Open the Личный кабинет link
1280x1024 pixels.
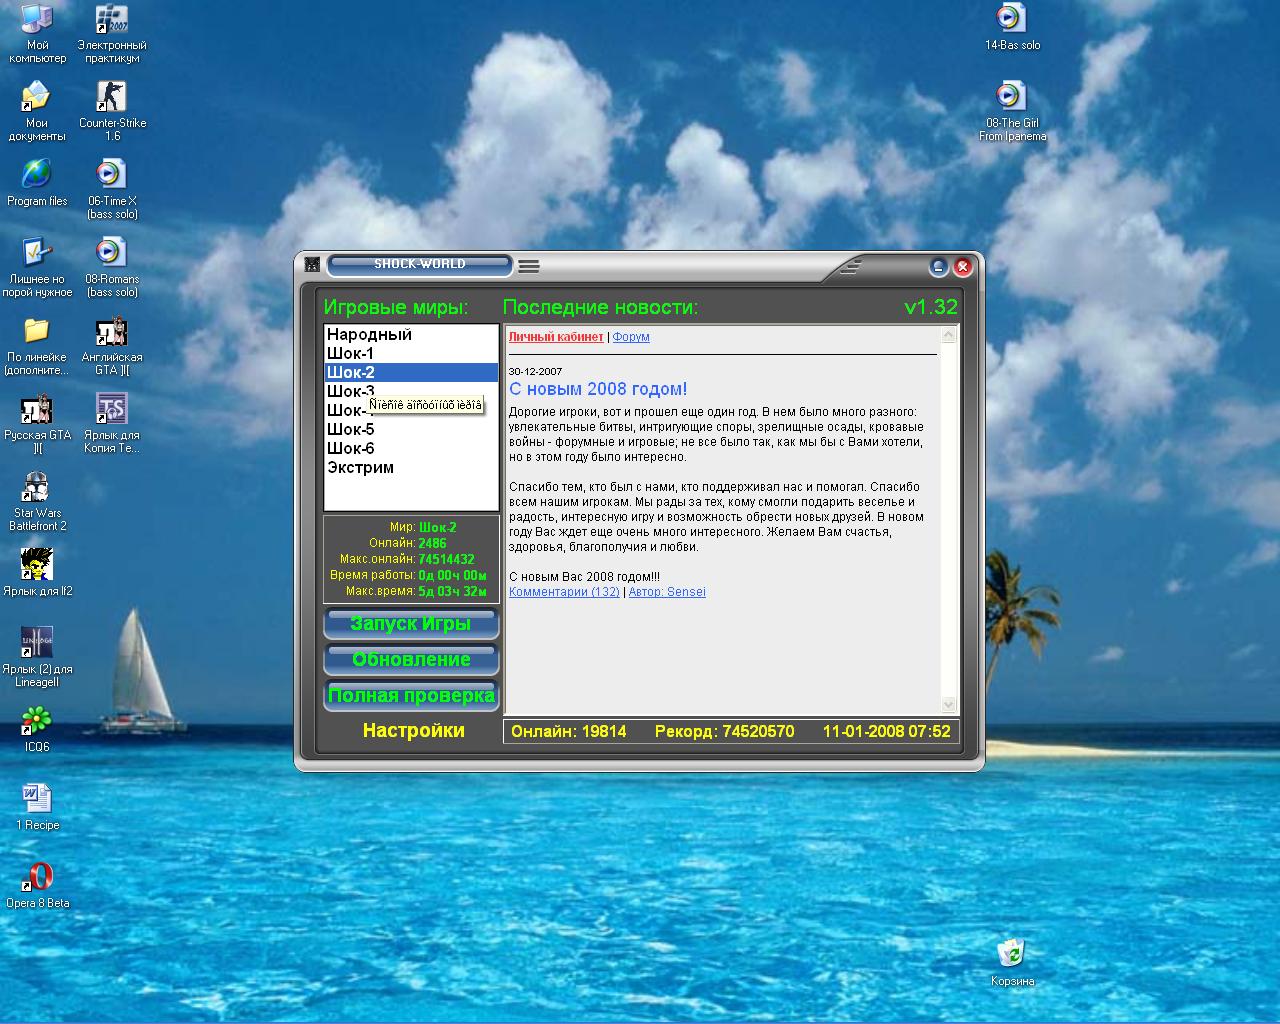[x=556, y=338]
